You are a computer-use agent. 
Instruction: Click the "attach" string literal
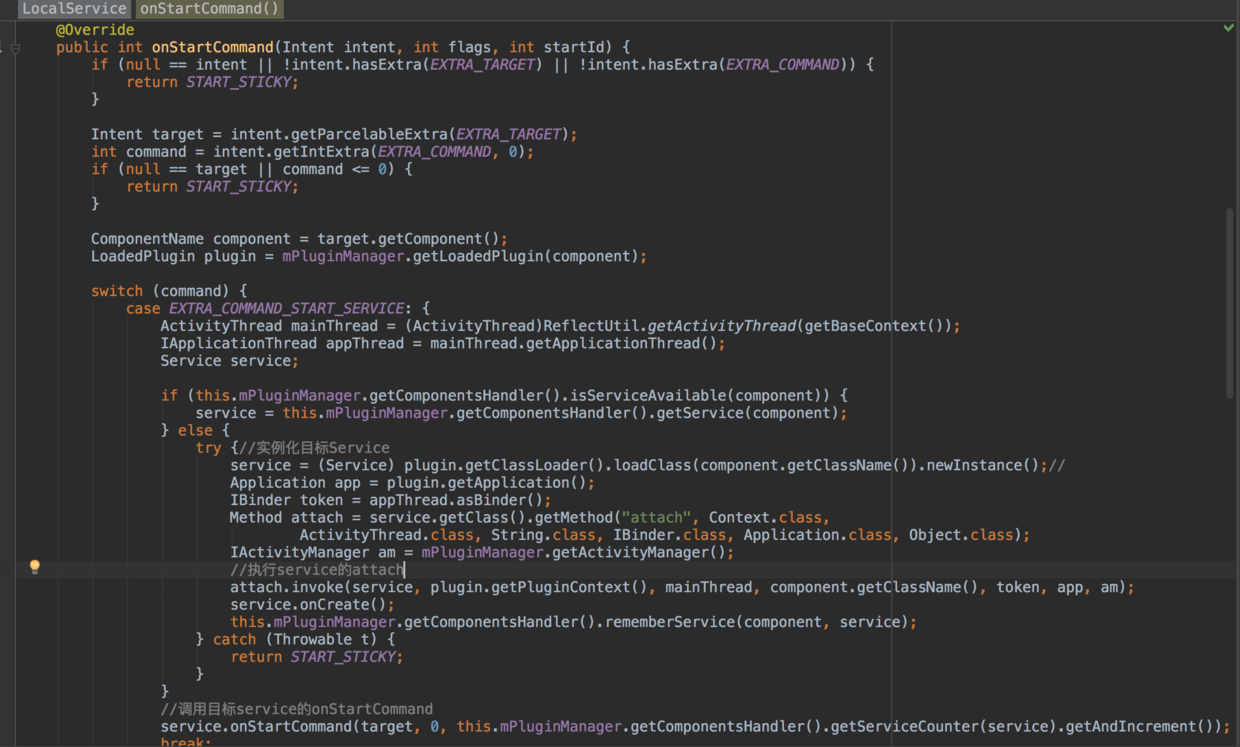(657, 517)
